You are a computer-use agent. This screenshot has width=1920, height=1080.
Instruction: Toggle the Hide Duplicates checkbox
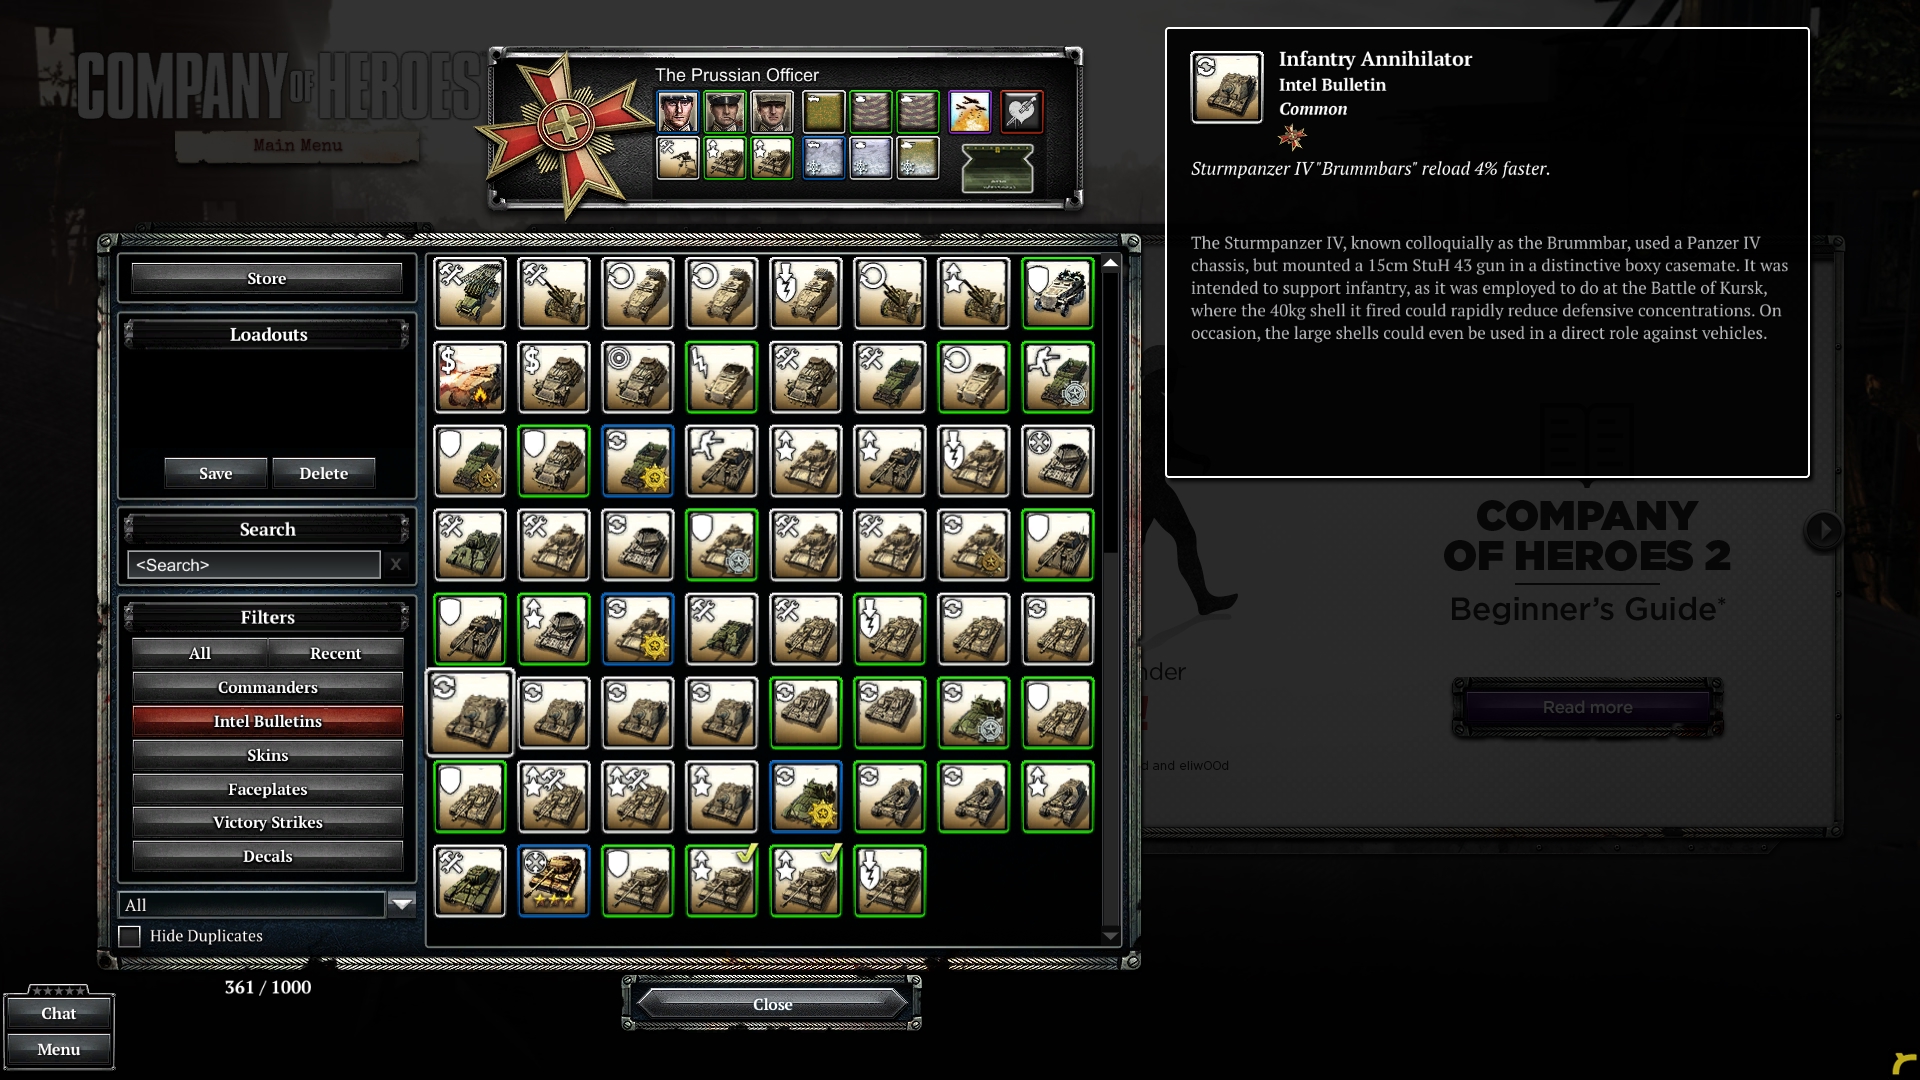[x=129, y=936]
